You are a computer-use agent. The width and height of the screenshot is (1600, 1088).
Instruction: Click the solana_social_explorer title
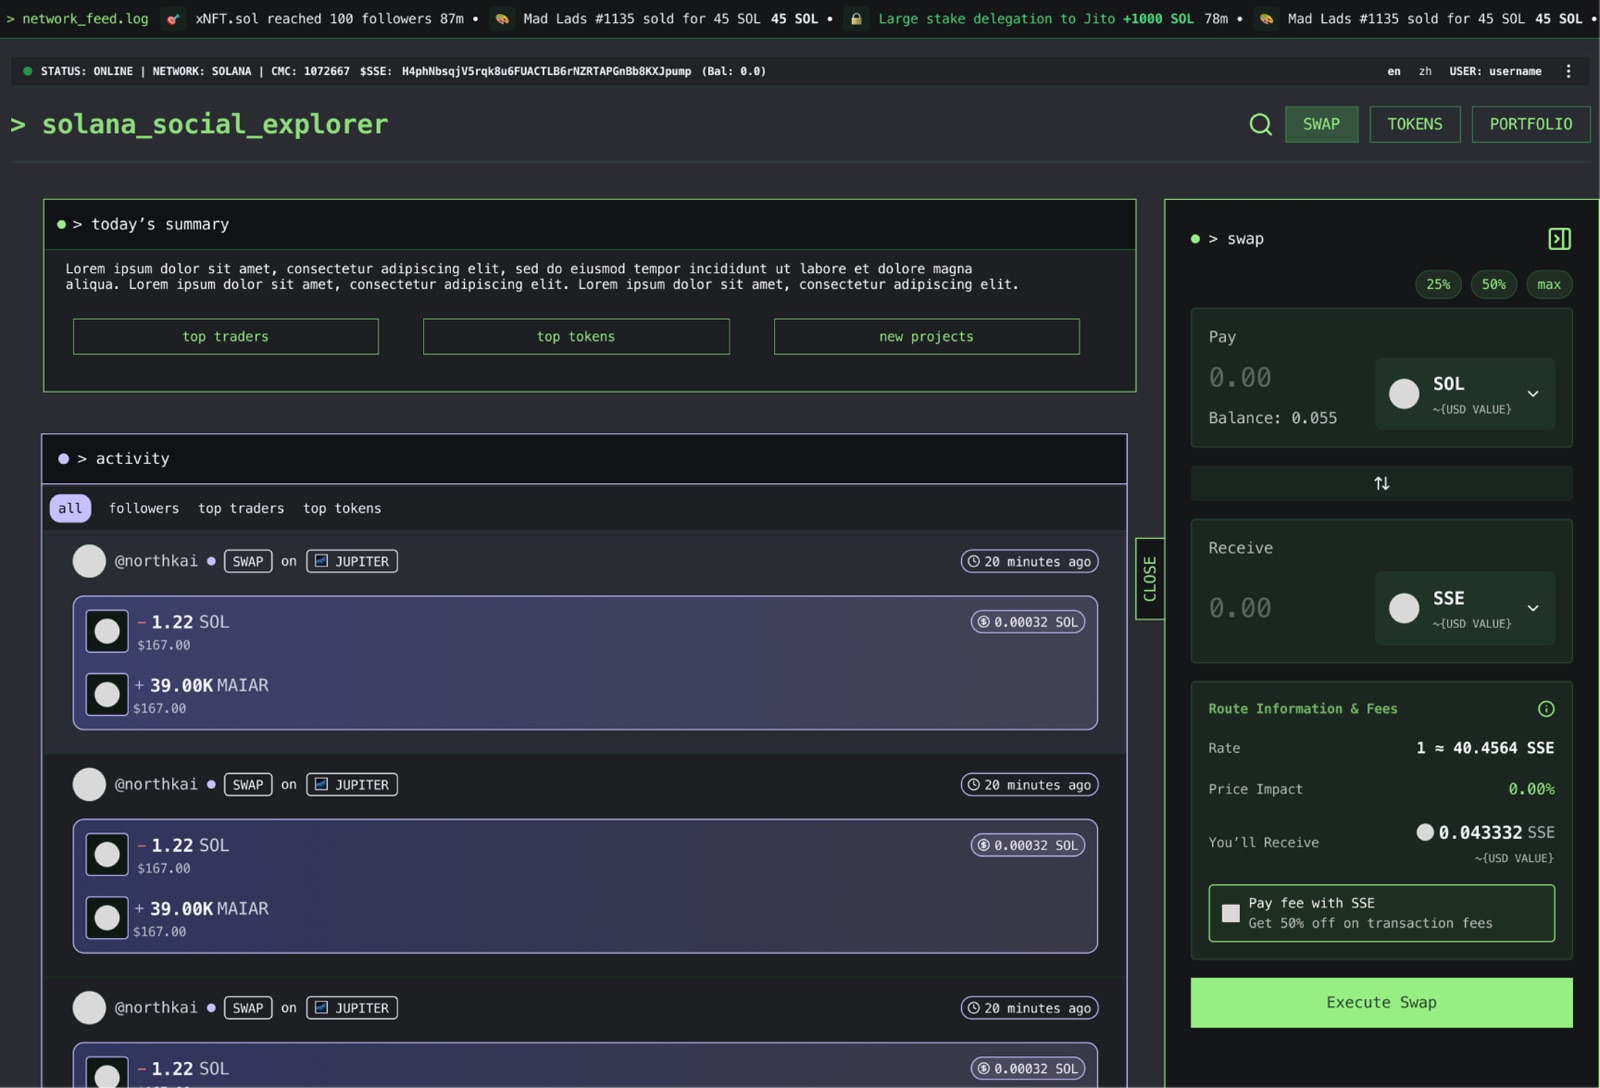(x=214, y=124)
